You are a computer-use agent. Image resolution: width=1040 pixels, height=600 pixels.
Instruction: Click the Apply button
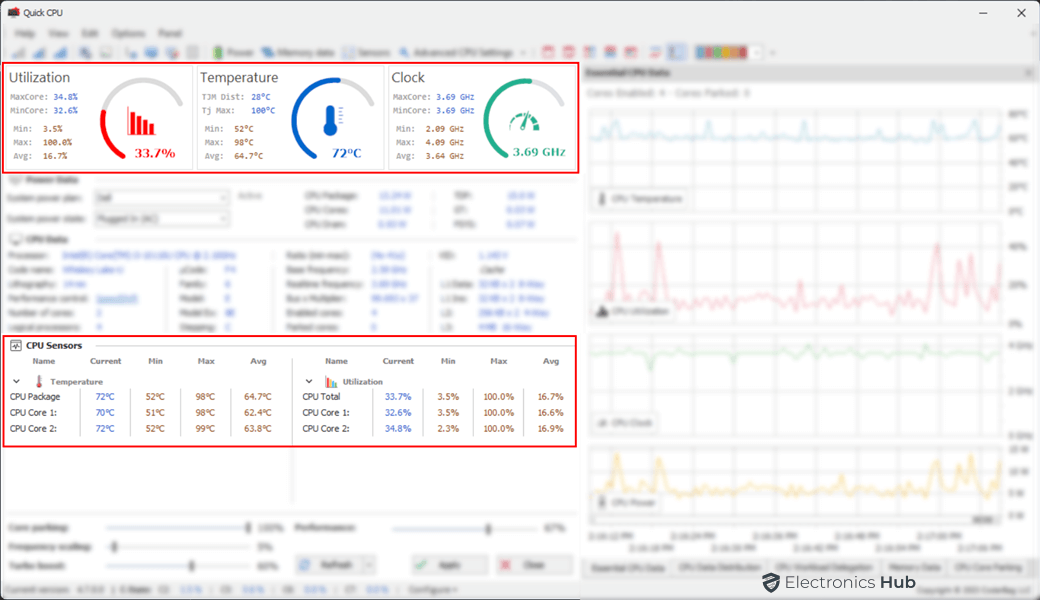pos(448,565)
